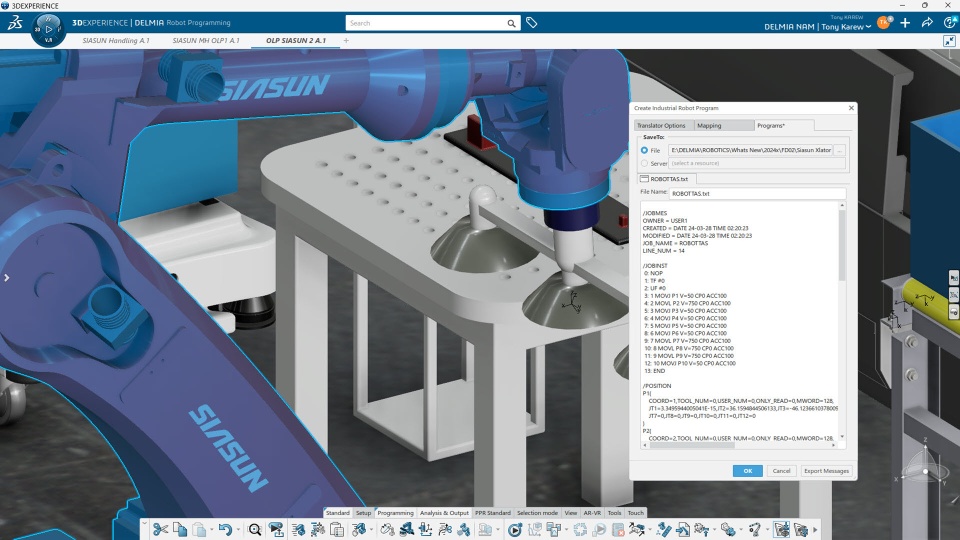Click the browse ellipsis button beside file path
The height and width of the screenshot is (540, 960).
[840, 150]
